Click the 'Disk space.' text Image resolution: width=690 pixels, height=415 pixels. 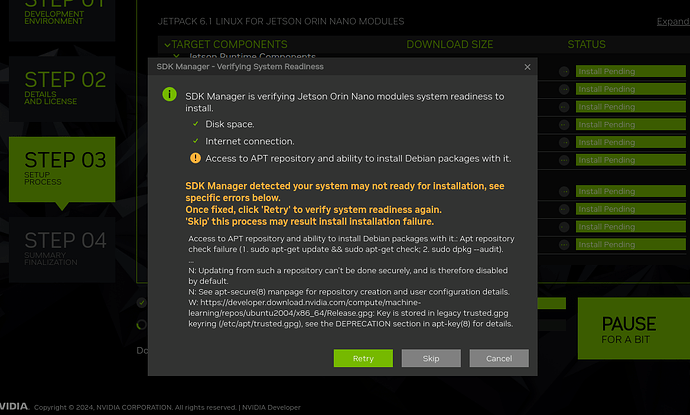point(230,124)
